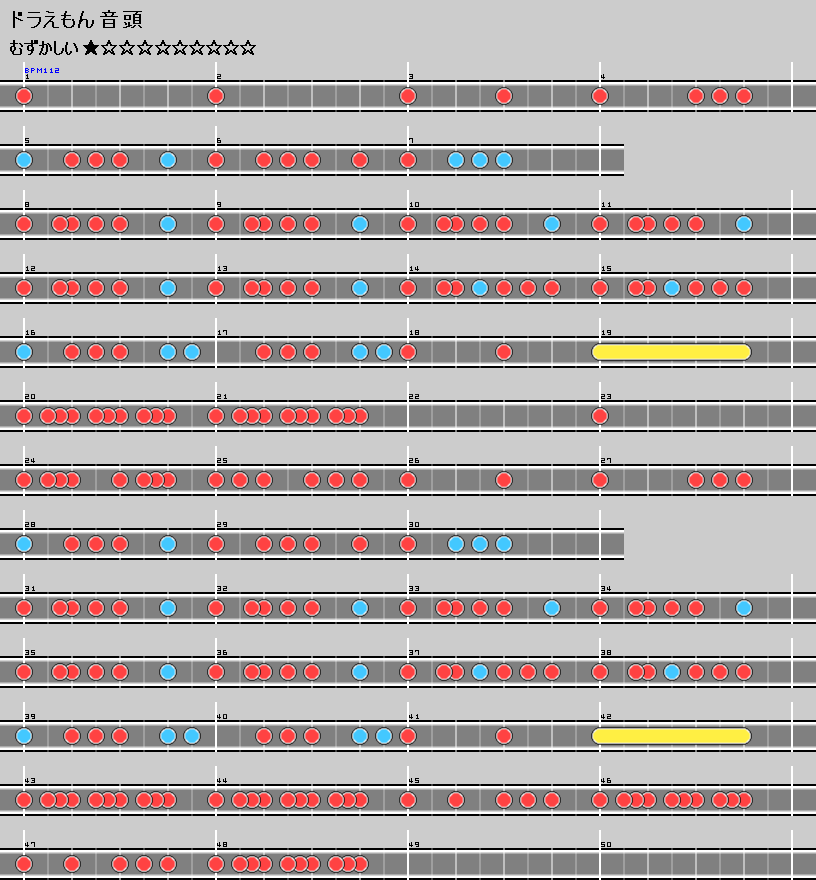Click the blue note starting measure 28
816x880 pixels.
point(24,544)
